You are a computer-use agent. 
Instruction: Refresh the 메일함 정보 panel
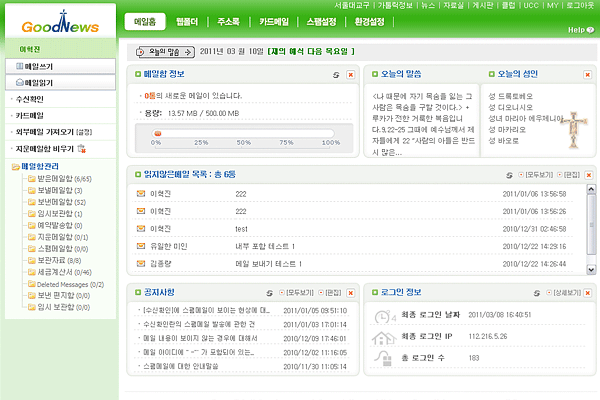point(336,75)
